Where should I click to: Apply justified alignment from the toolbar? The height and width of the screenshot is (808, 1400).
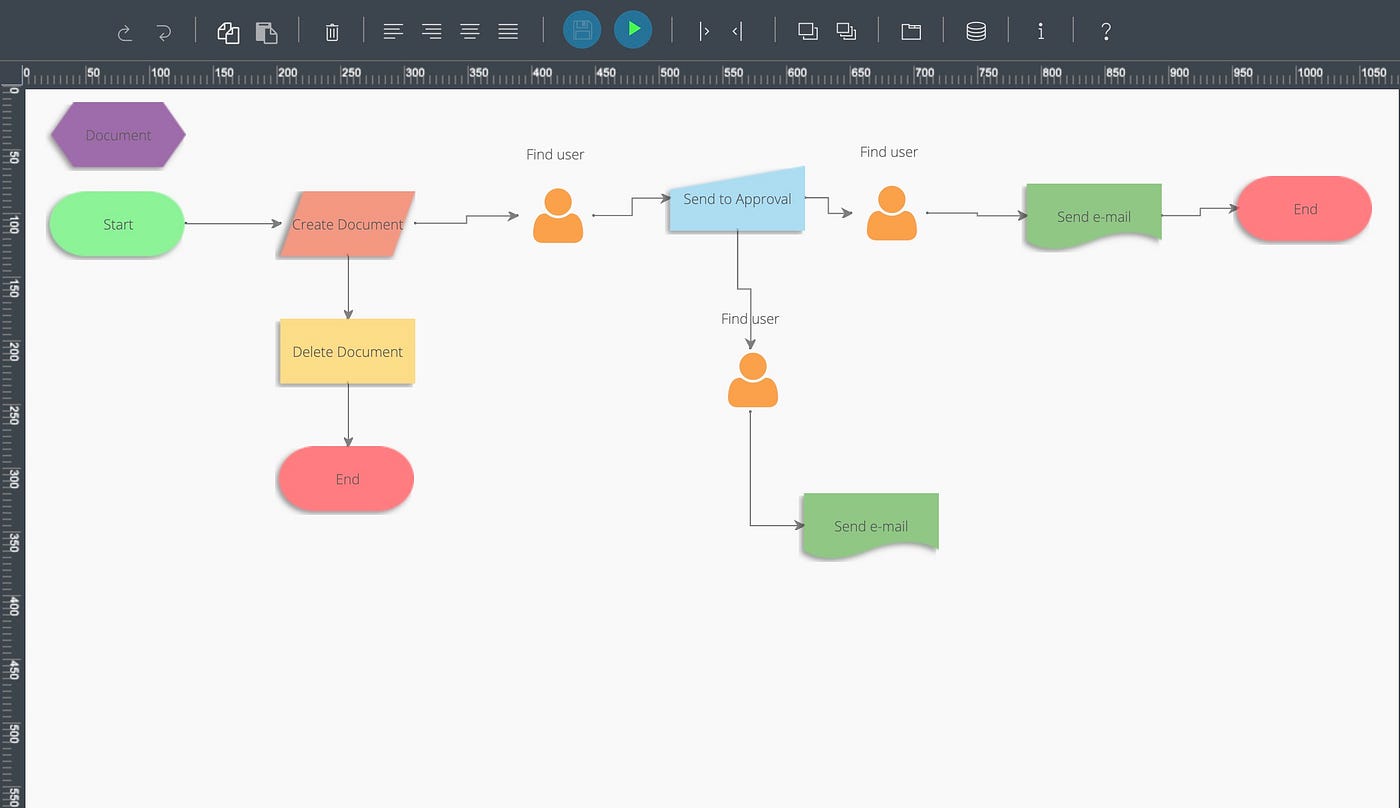click(x=507, y=31)
